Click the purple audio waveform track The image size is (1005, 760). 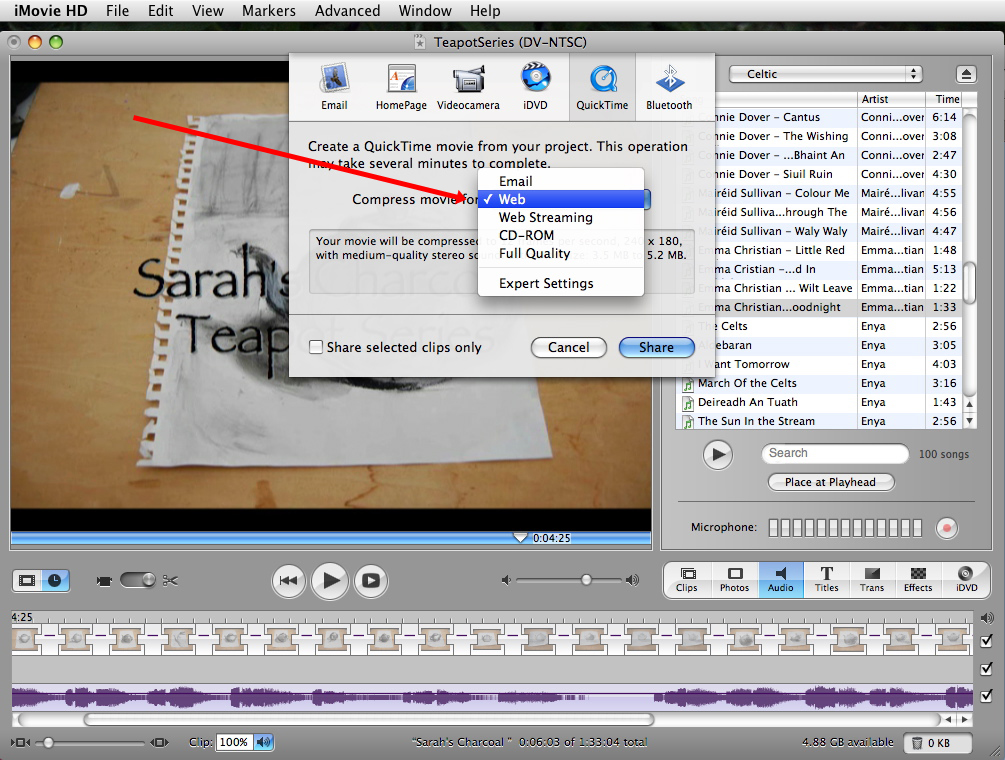click(492, 697)
